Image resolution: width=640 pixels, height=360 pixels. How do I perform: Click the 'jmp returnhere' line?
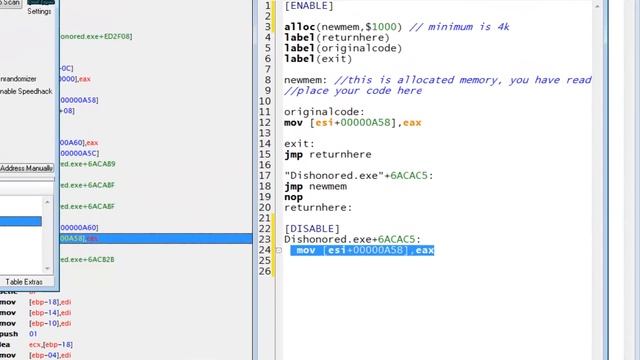328,154
